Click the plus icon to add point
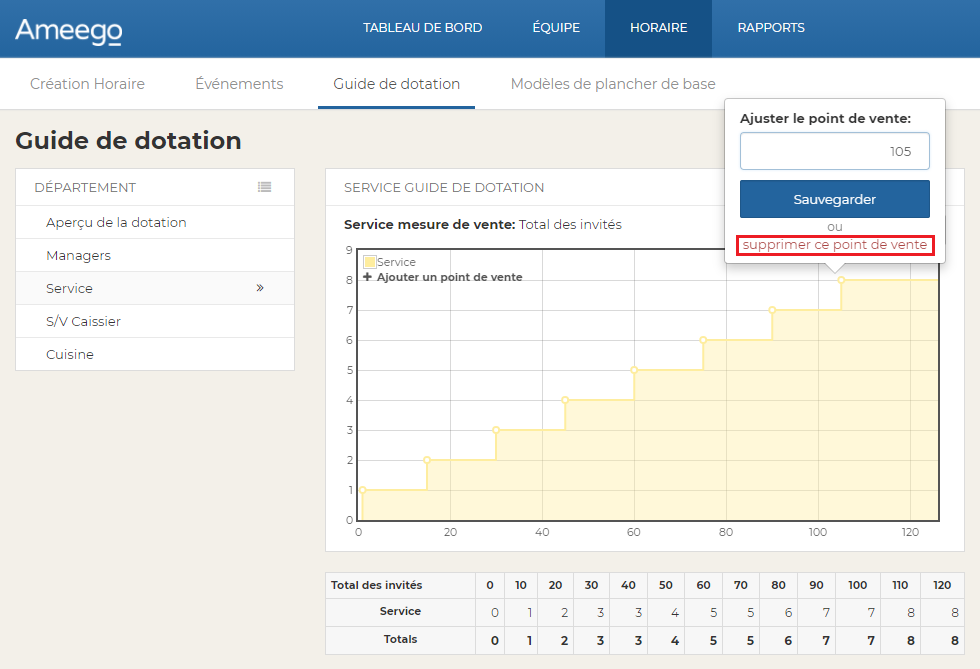Viewport: 980px width, 669px height. coord(367,277)
